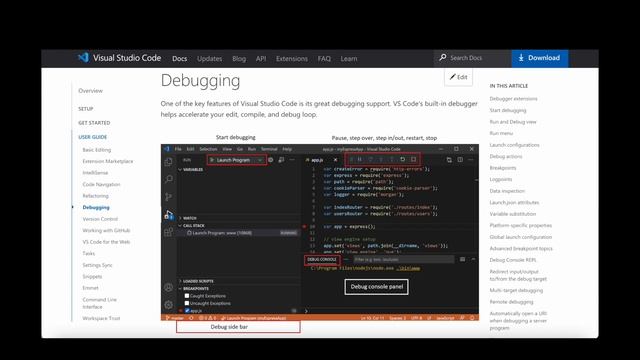640x360 pixels.
Task: Jump to the Remote debugging link
Action: [x=511, y=302]
